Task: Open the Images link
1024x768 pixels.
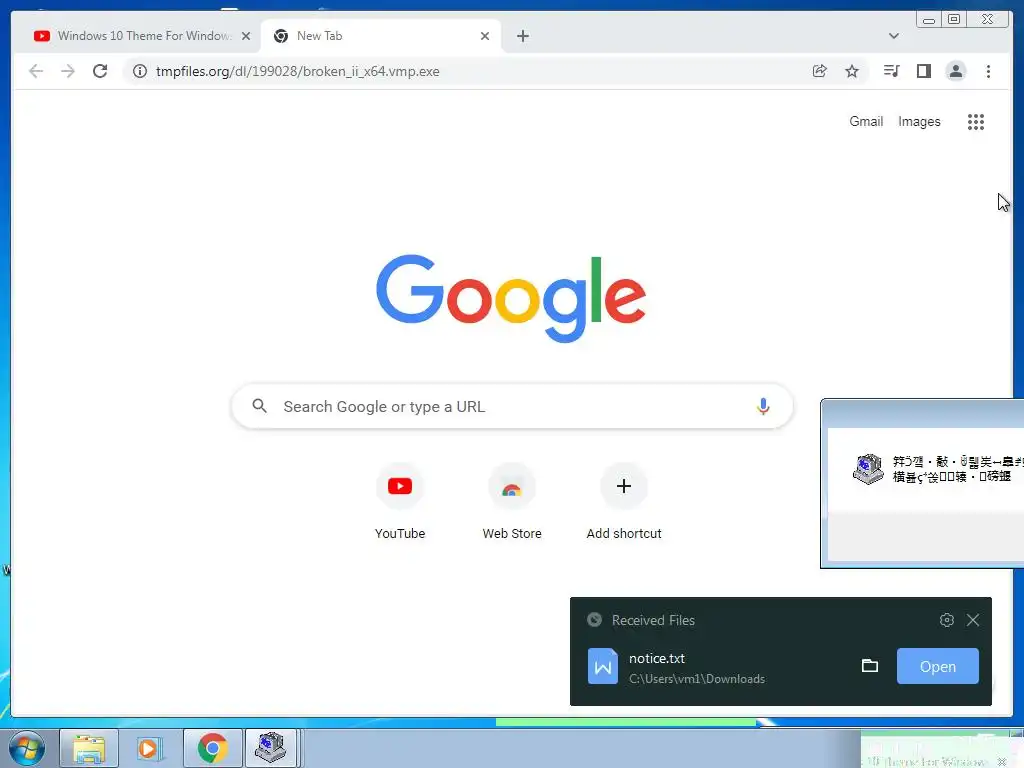Action: point(919,121)
